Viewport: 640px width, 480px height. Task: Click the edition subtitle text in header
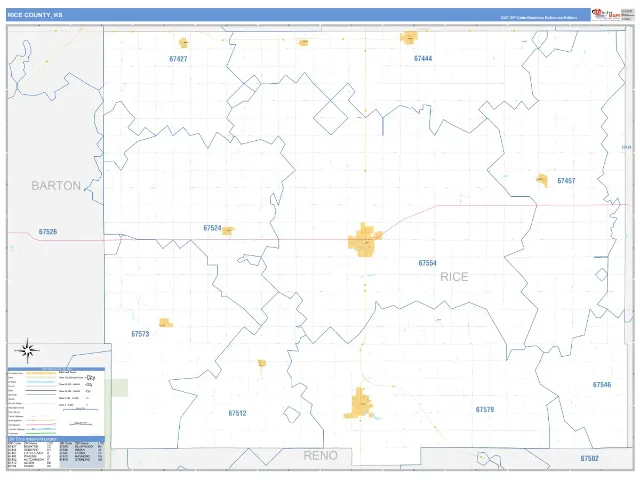coord(538,18)
